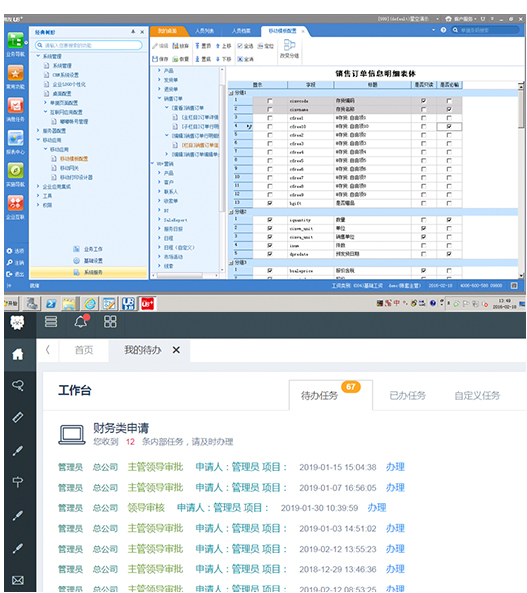
Task: Collapse the 销售订单 node in template tree
Action: [159, 98]
